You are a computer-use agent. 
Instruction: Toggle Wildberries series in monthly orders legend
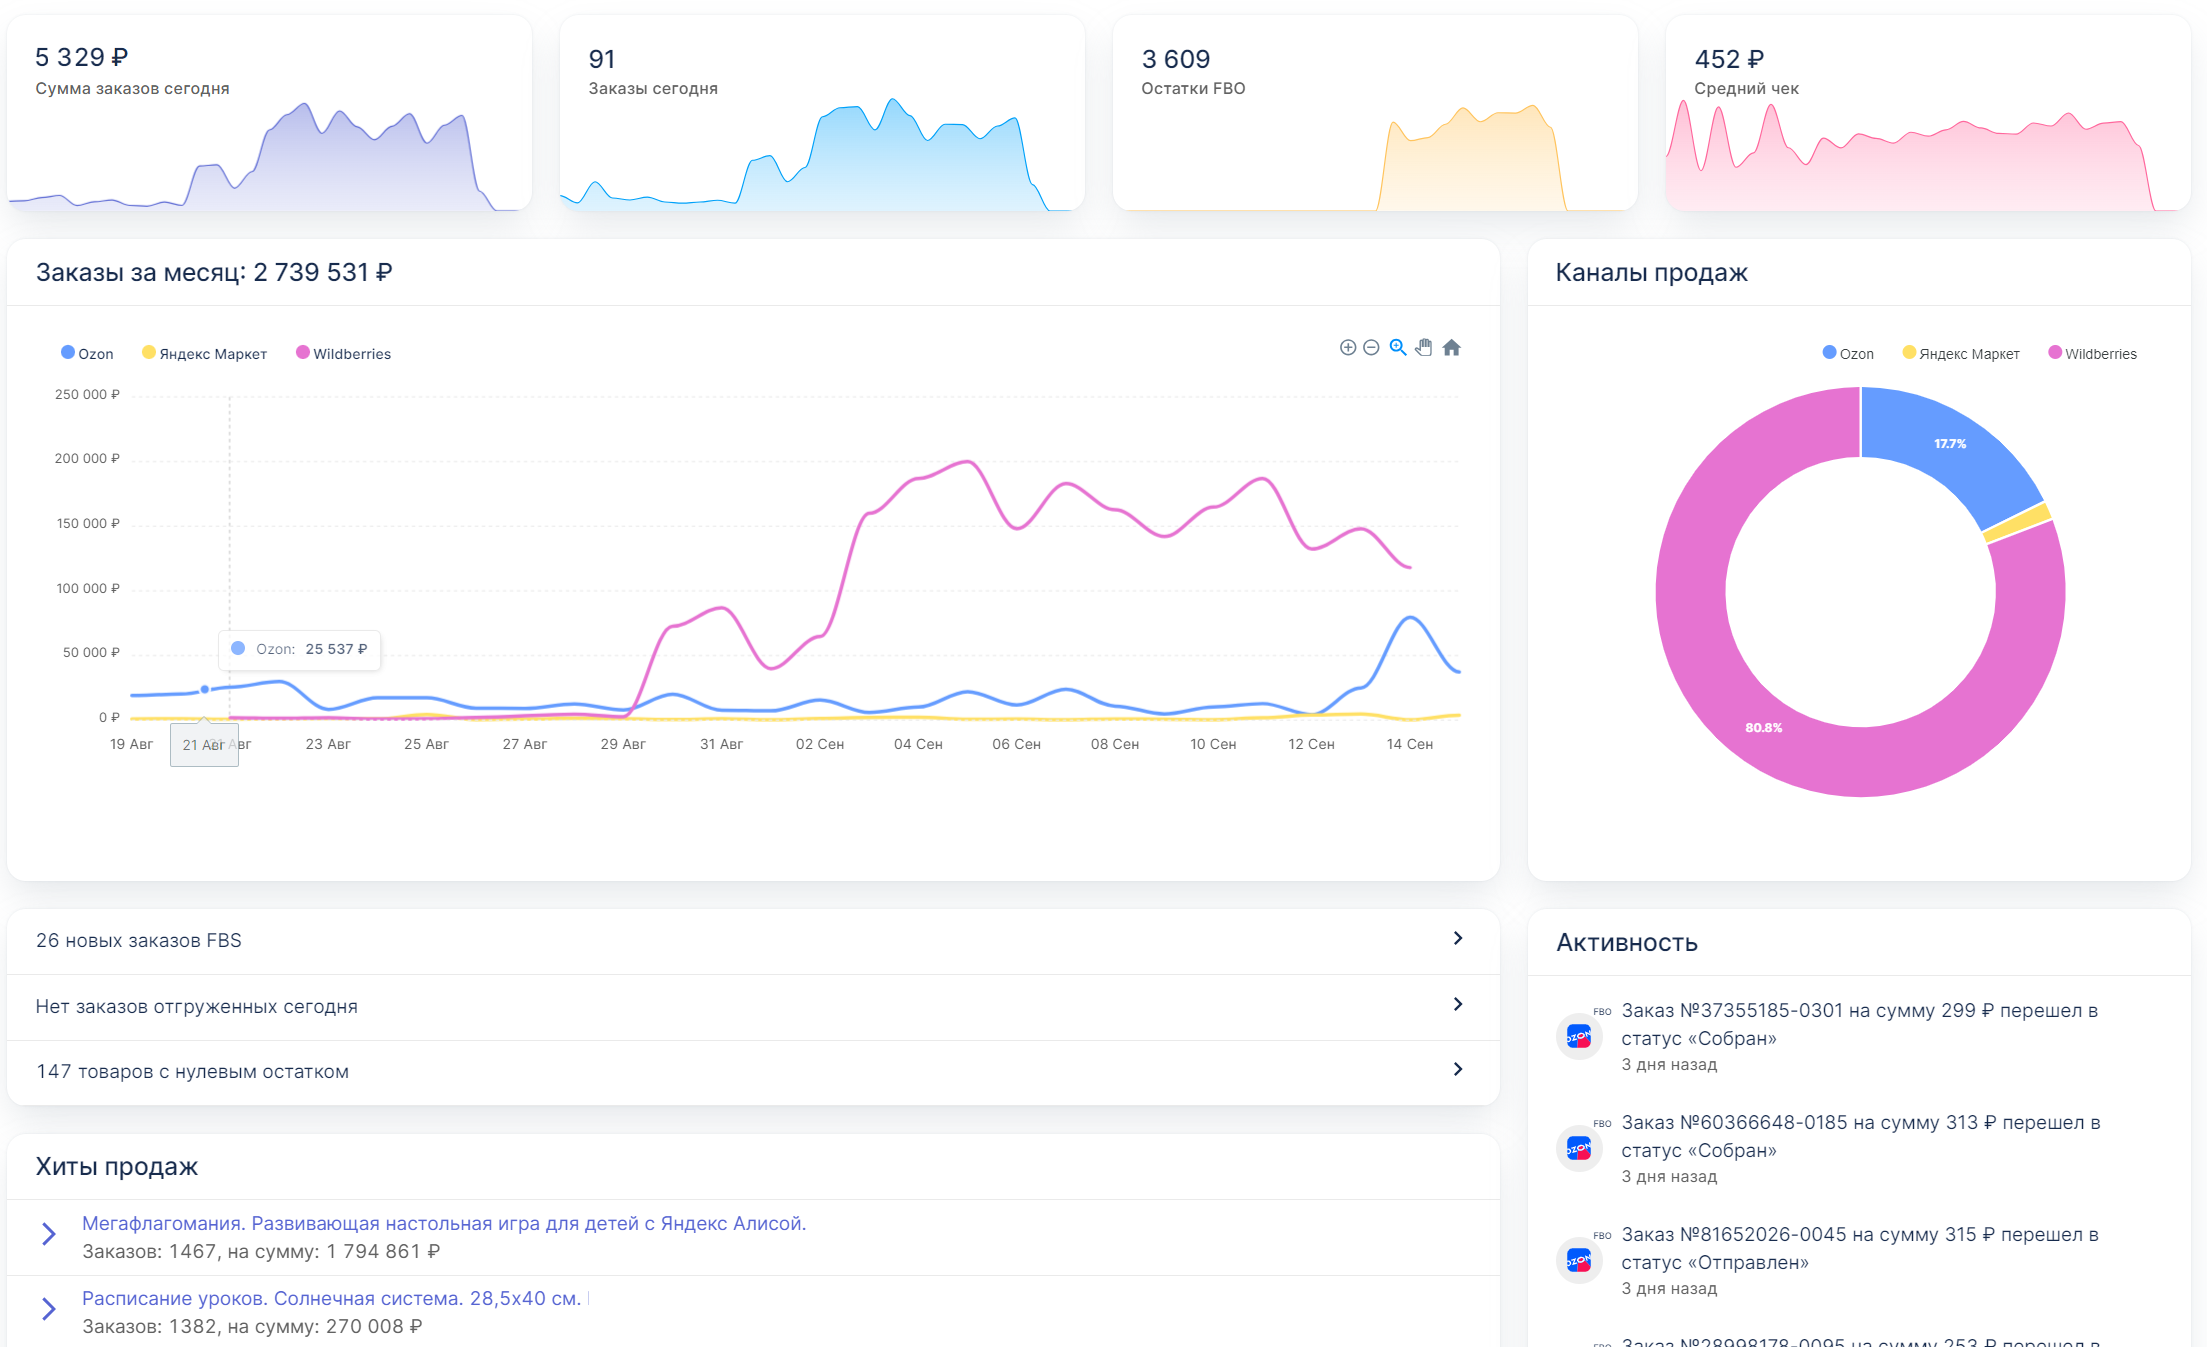pos(343,354)
